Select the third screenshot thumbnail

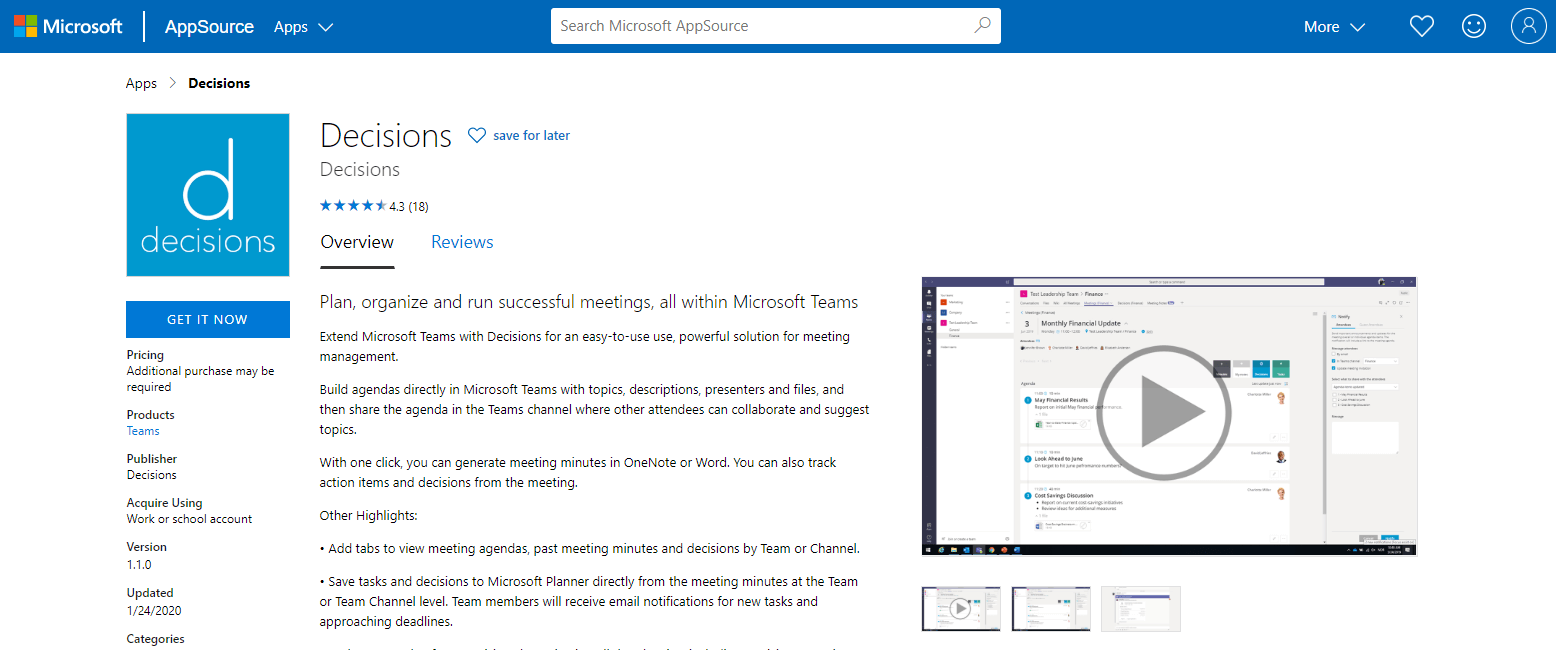click(1140, 608)
